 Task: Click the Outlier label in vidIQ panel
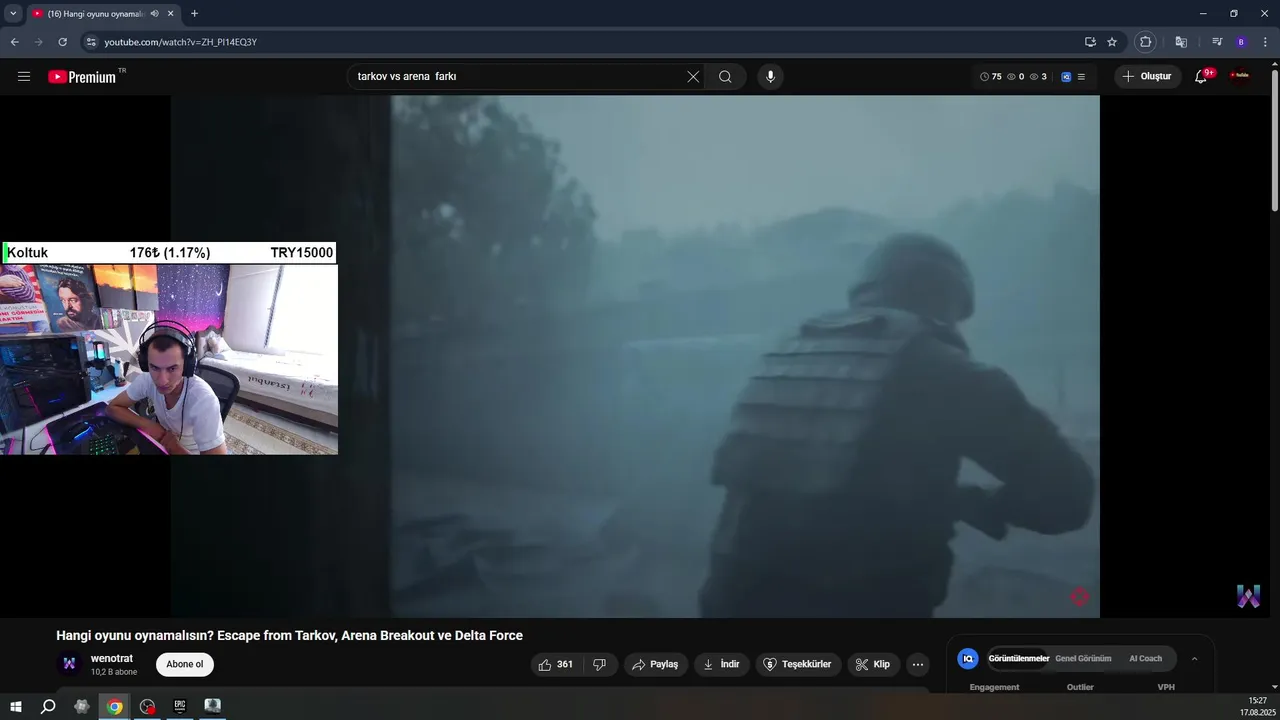click(x=1080, y=687)
